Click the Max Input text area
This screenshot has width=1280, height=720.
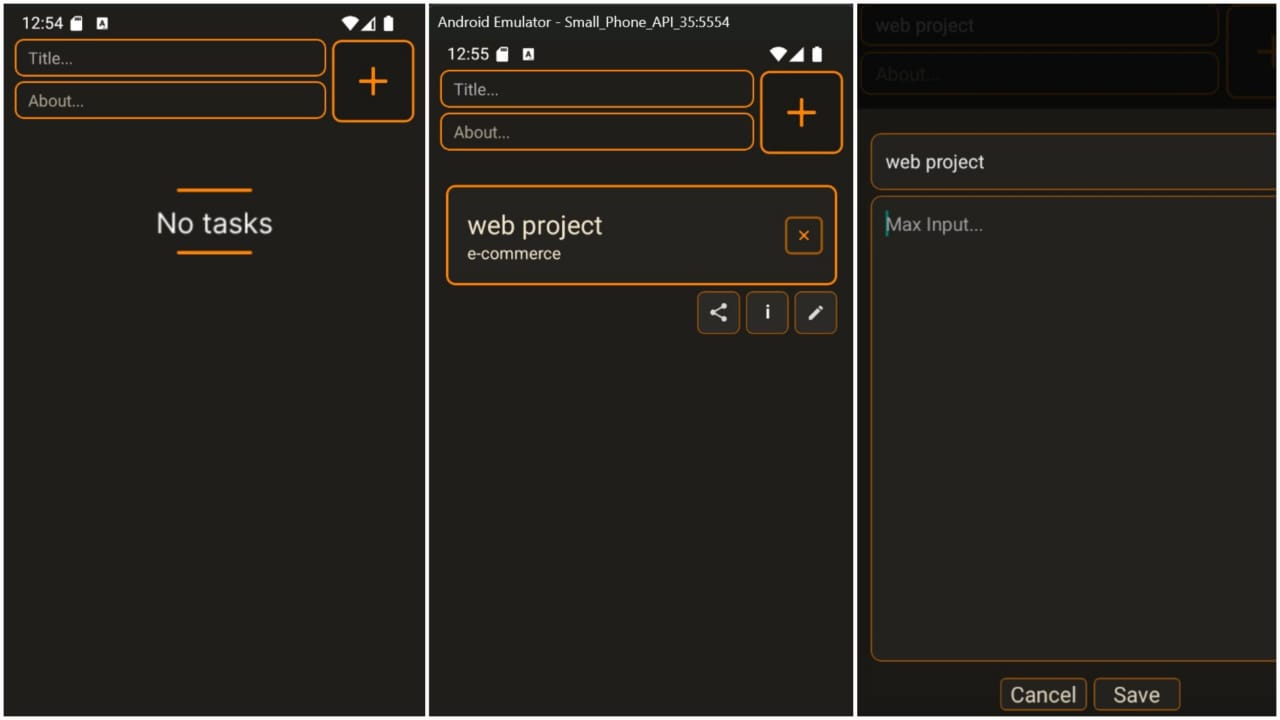tap(1075, 428)
